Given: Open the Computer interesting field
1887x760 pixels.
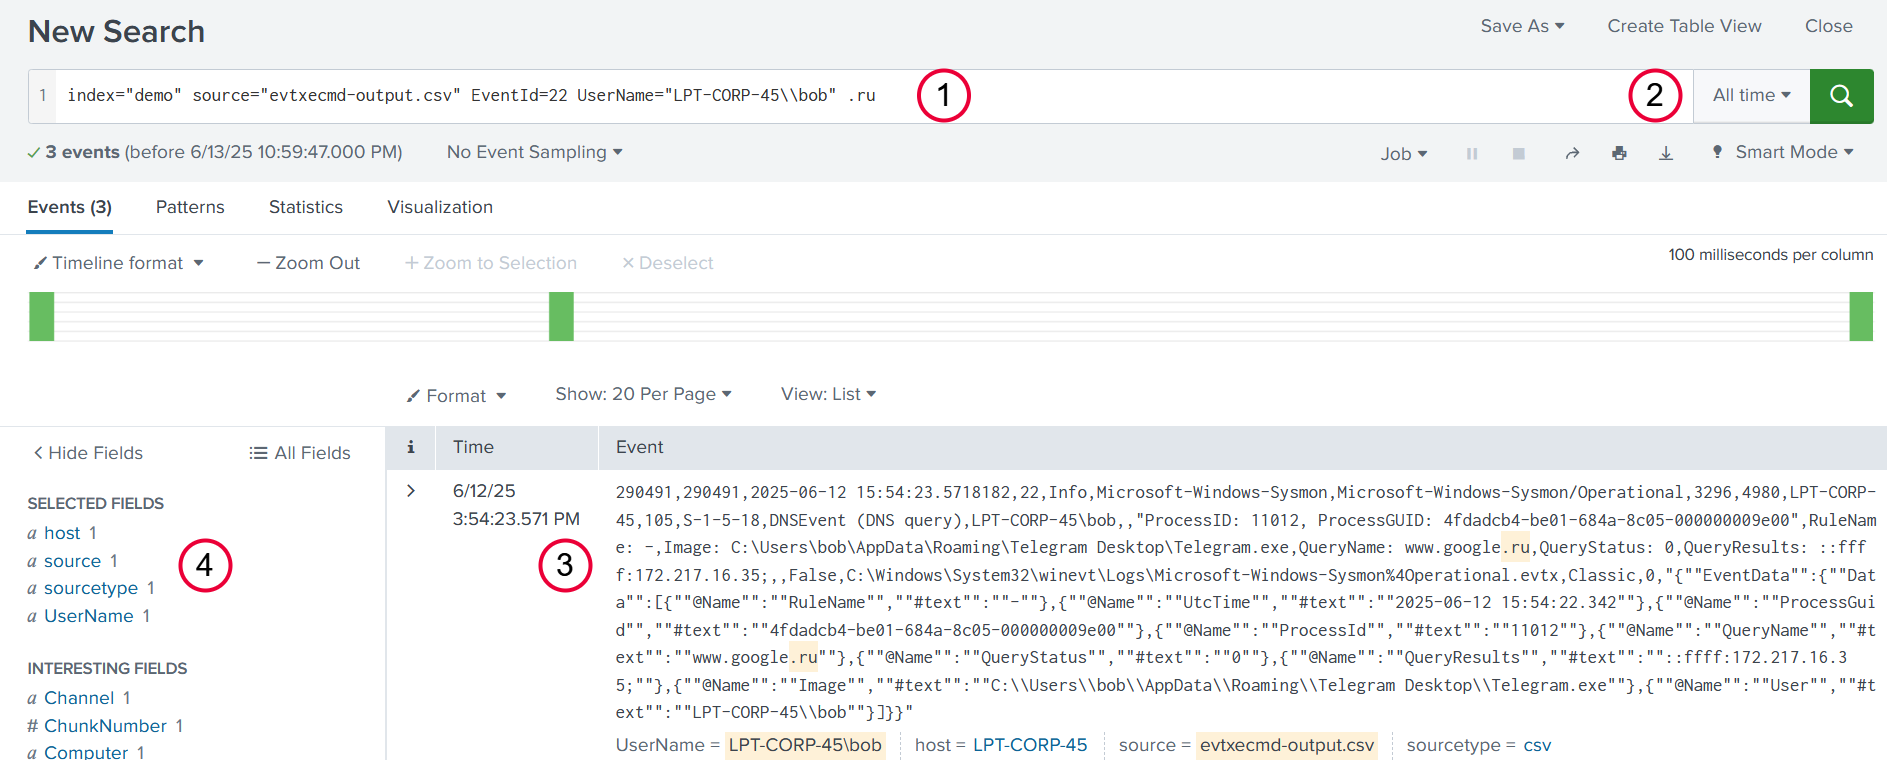Looking at the screenshot, I should click(86, 752).
